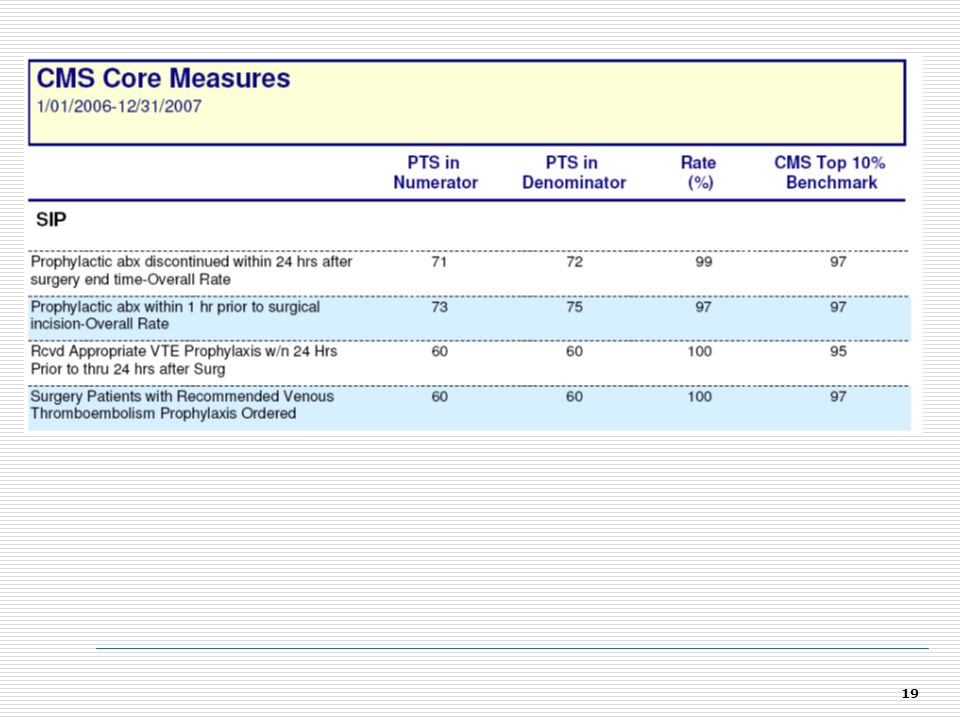960x720 pixels.
Task: Select the Prophylactic abx within 1 hr row label
Action: [x=175, y=315]
